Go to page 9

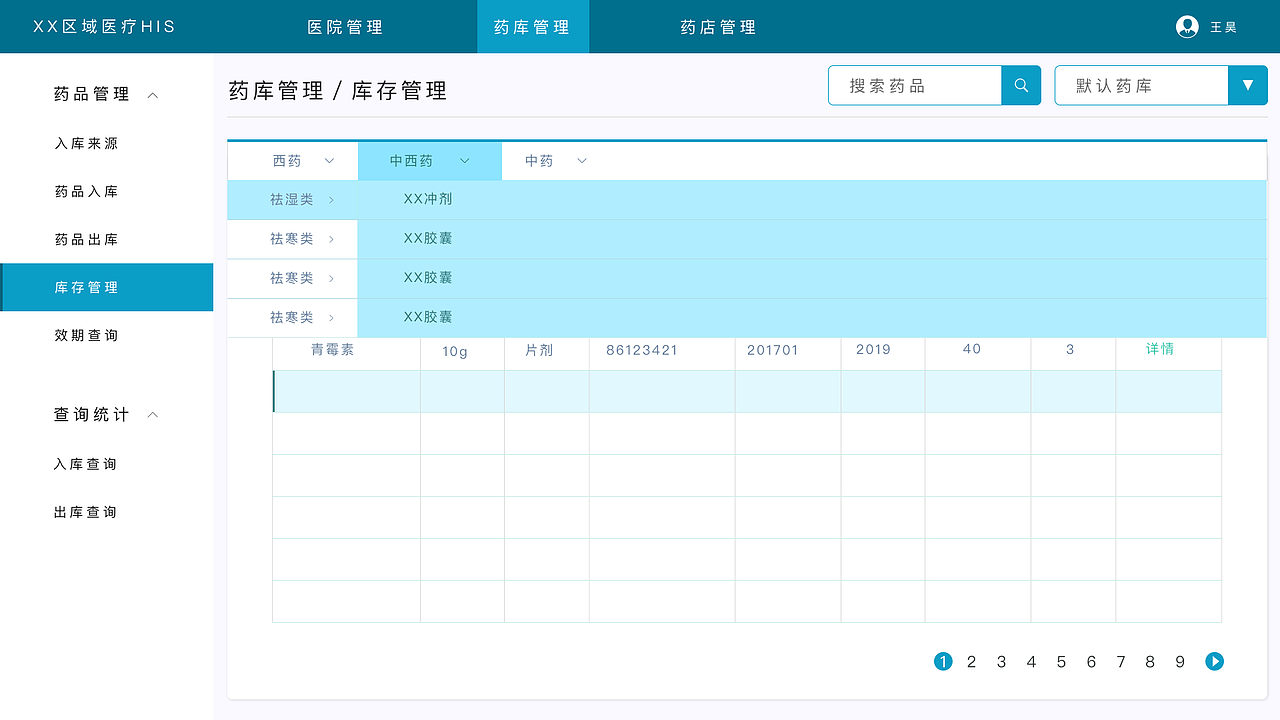click(1180, 661)
